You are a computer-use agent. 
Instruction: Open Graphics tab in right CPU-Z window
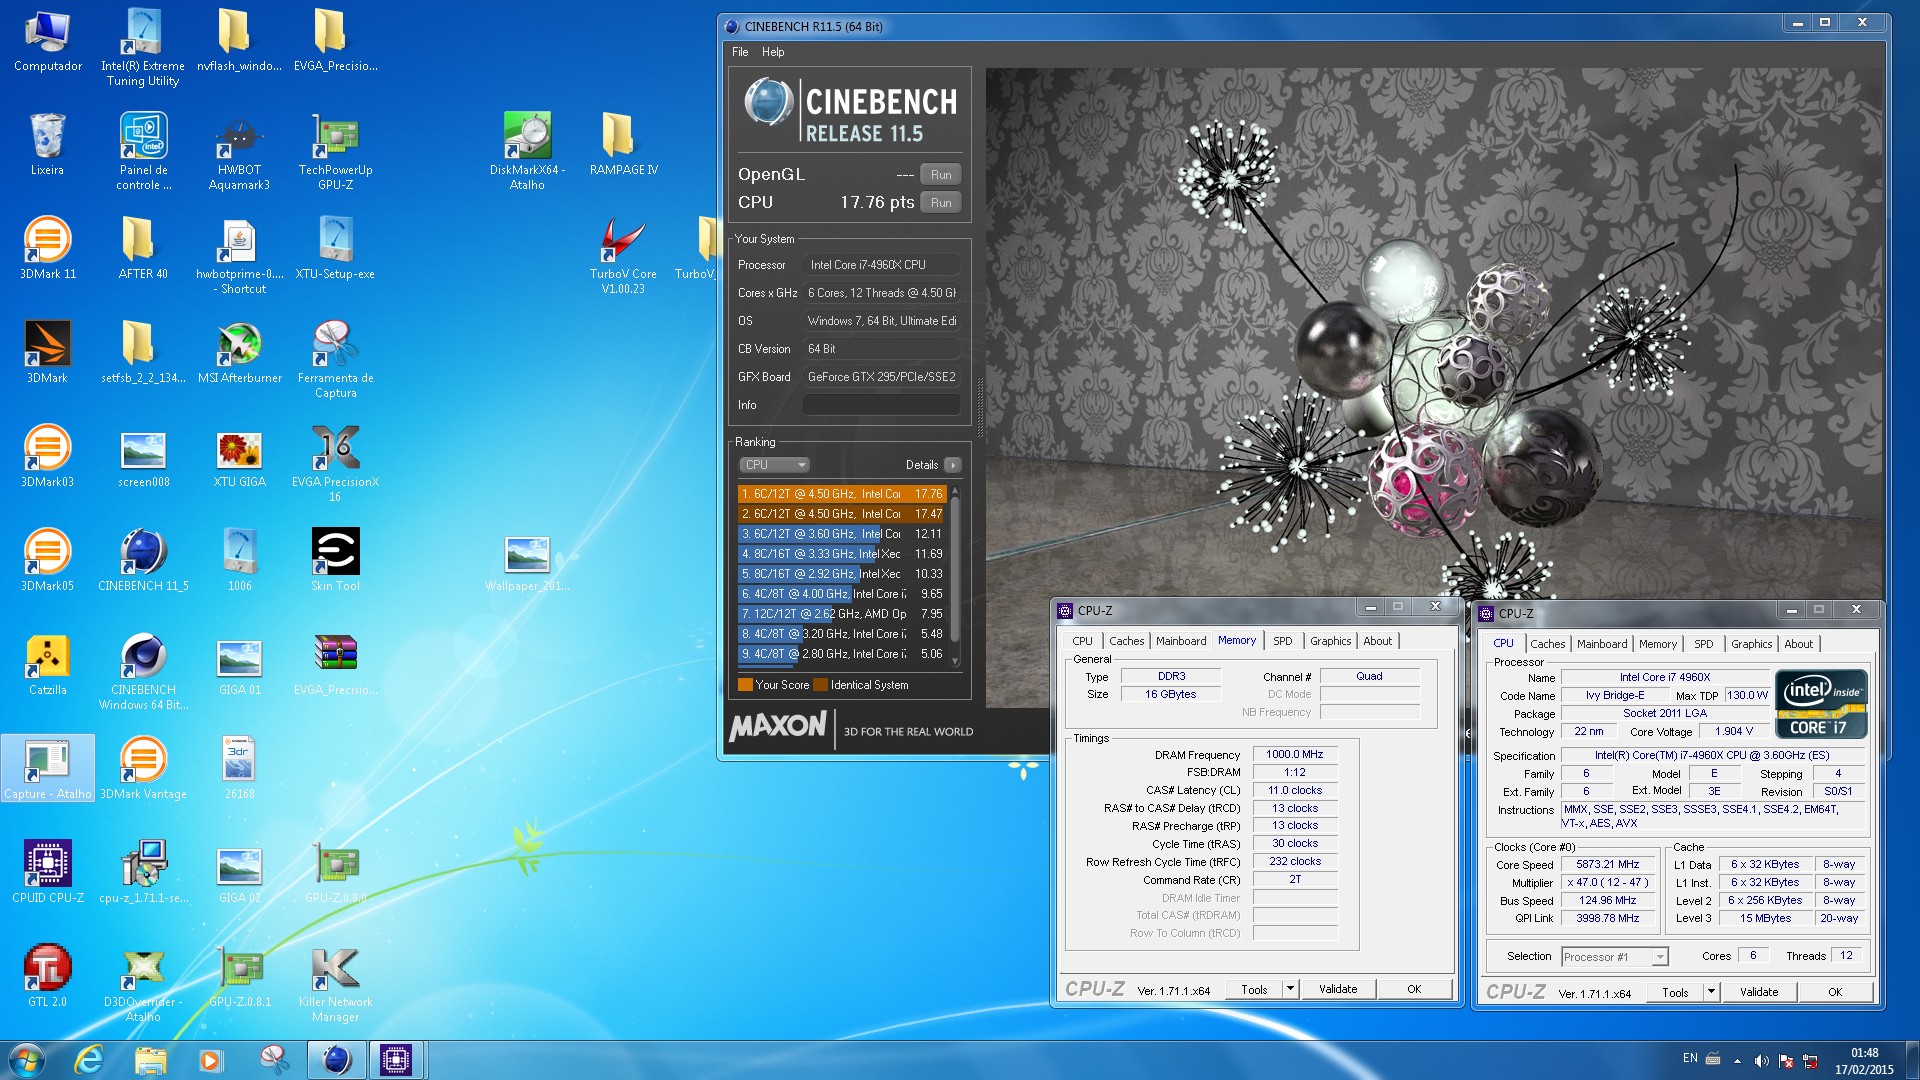pos(1751,644)
